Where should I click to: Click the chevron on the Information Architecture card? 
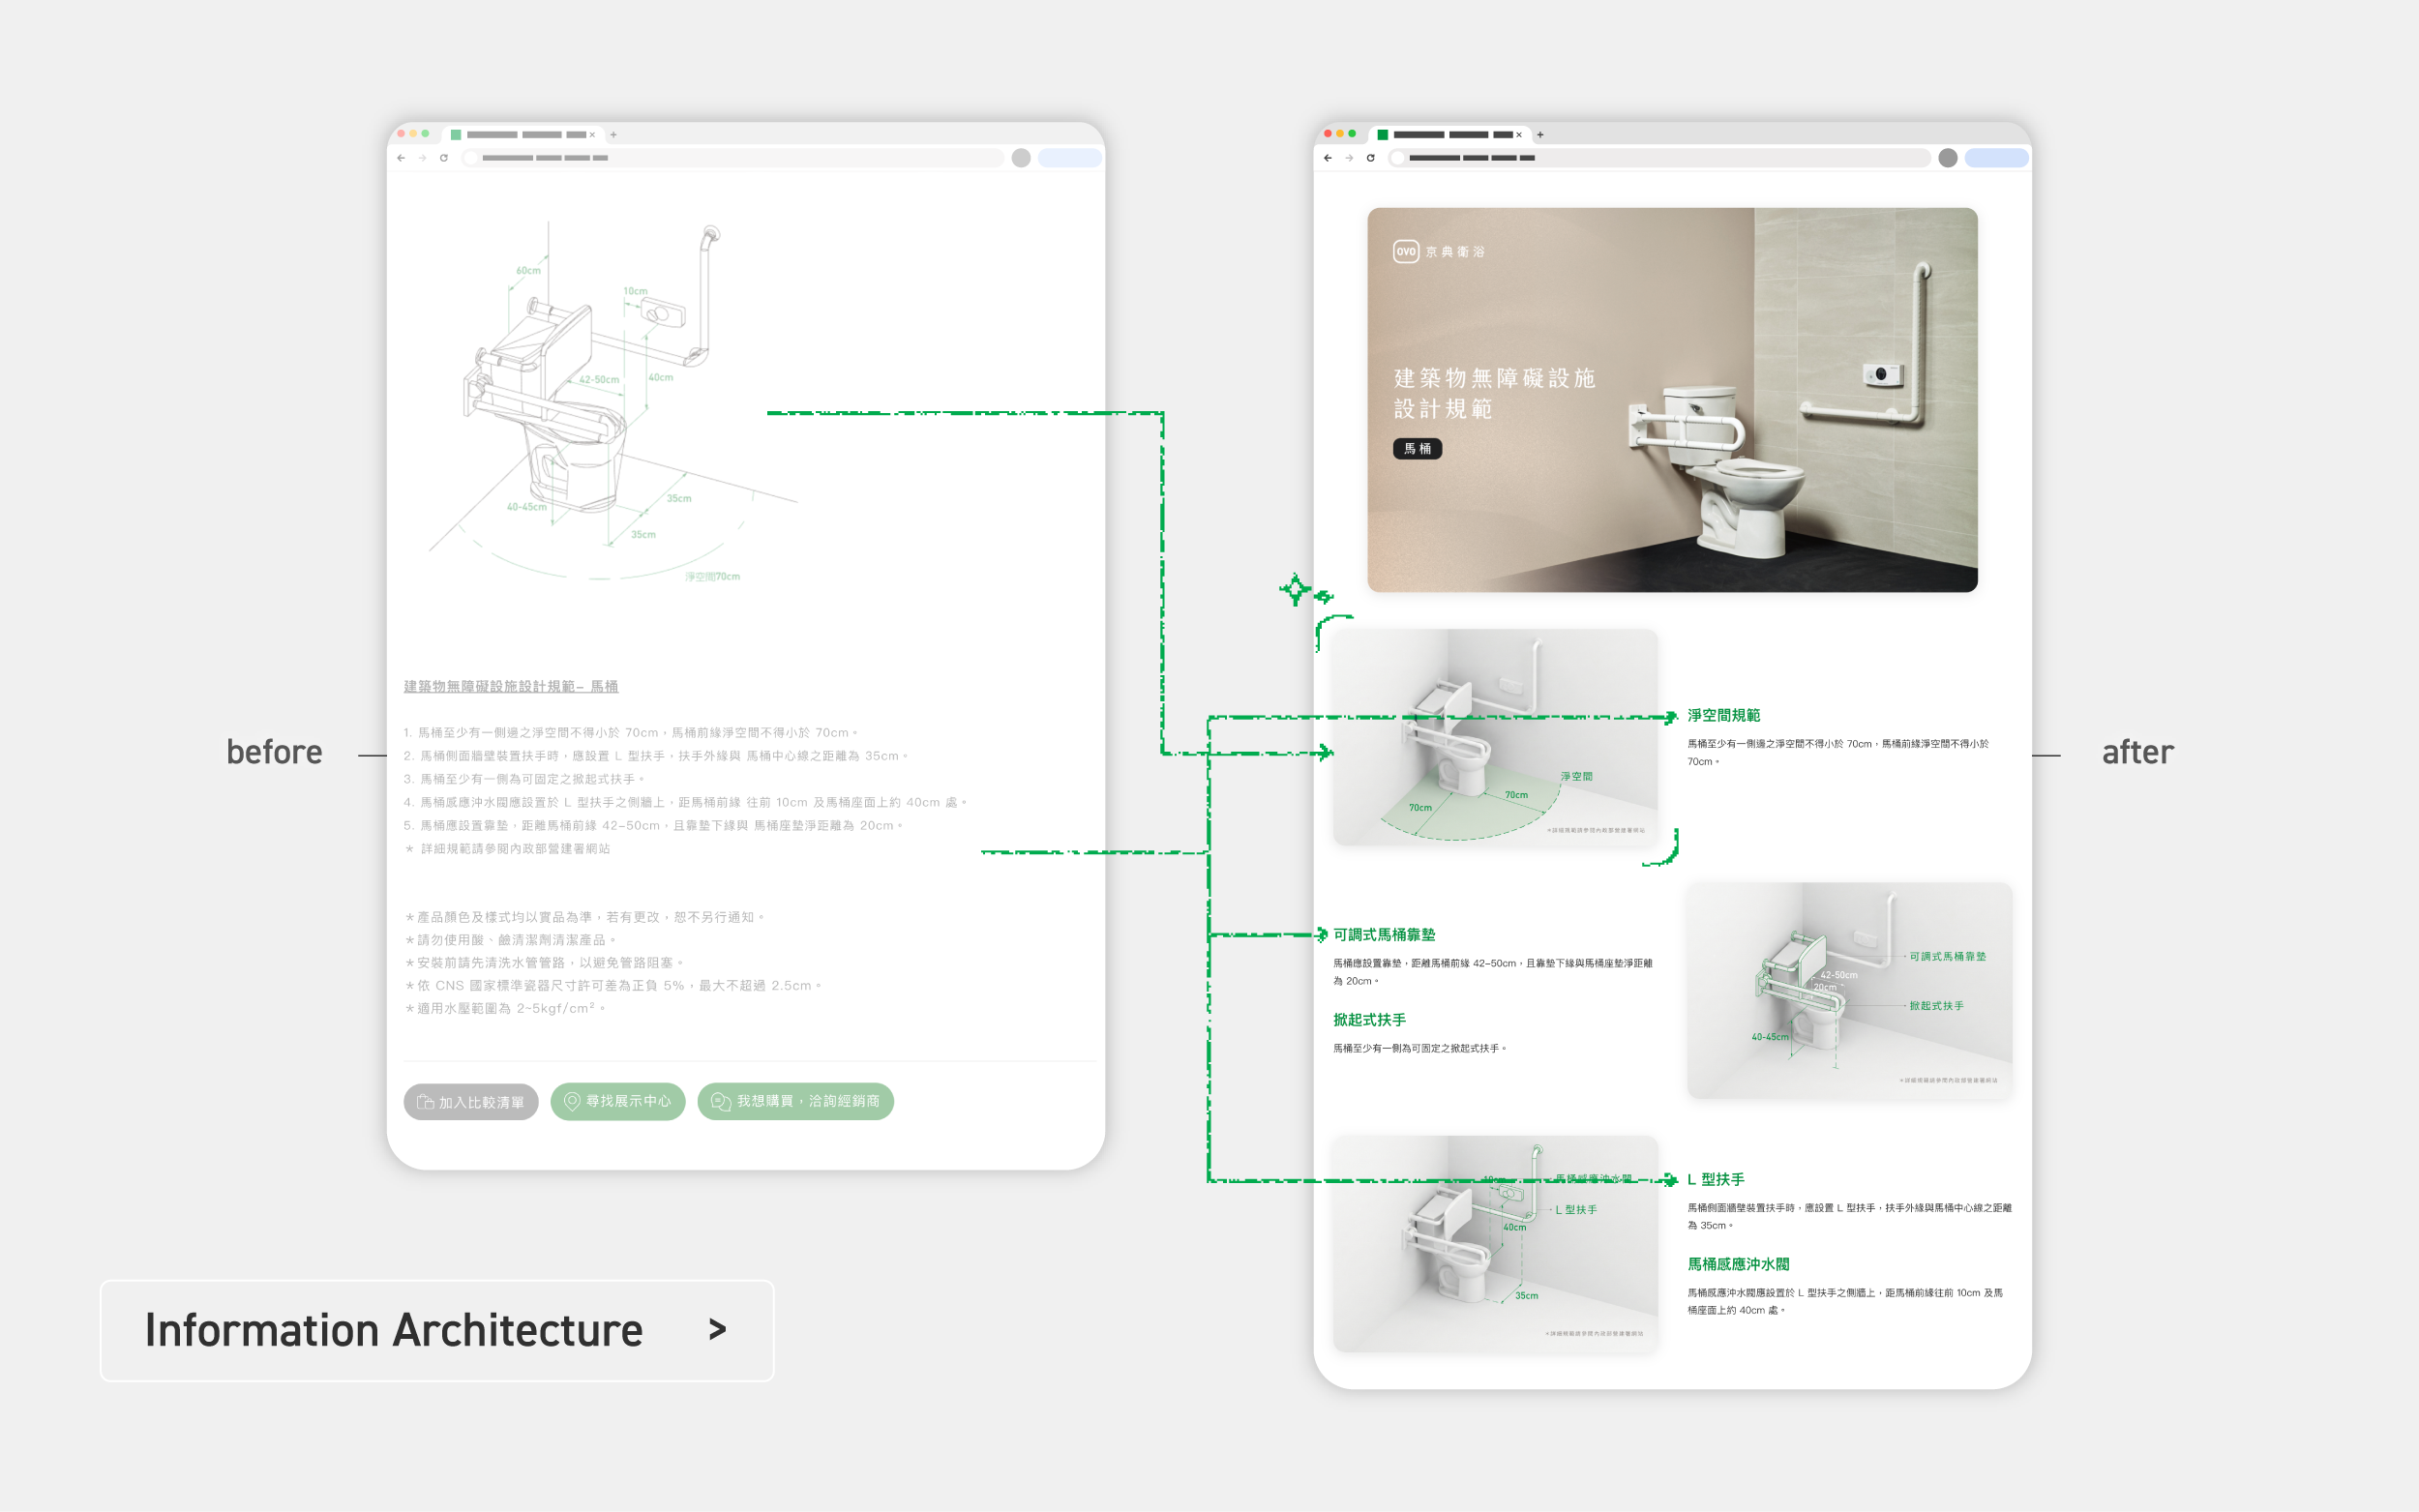[x=716, y=1330]
